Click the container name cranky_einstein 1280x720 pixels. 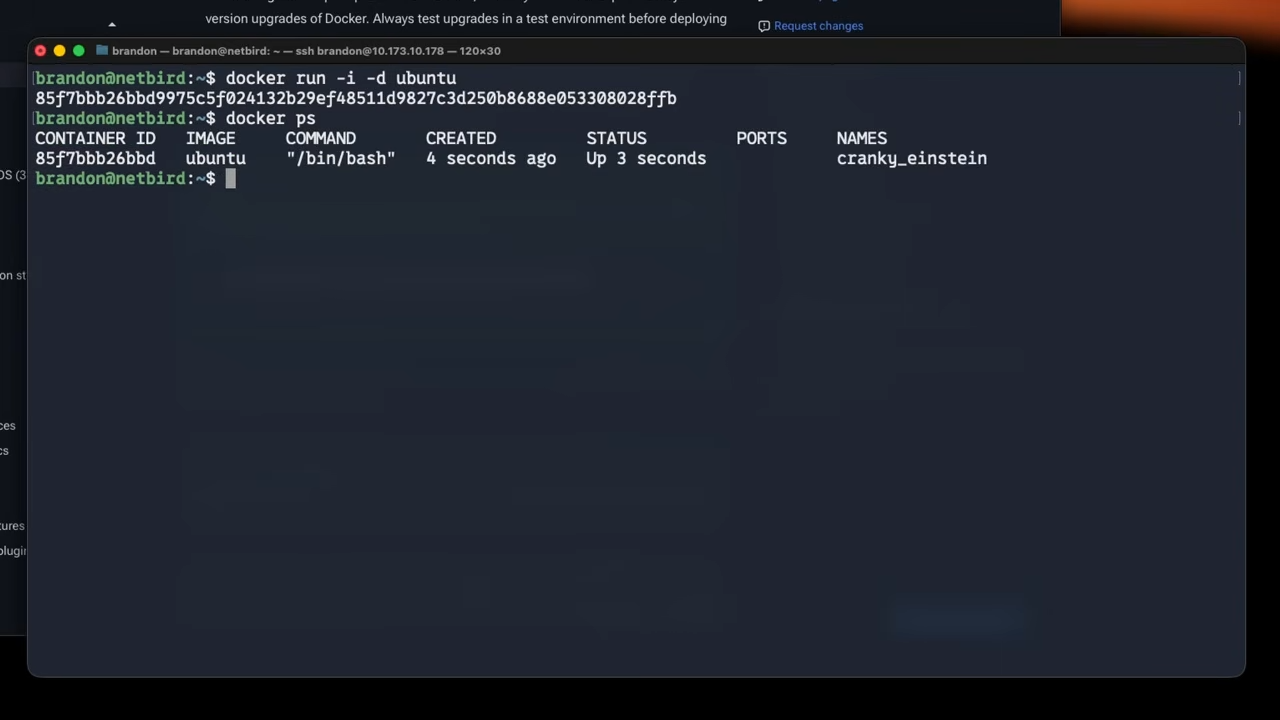pos(911,159)
